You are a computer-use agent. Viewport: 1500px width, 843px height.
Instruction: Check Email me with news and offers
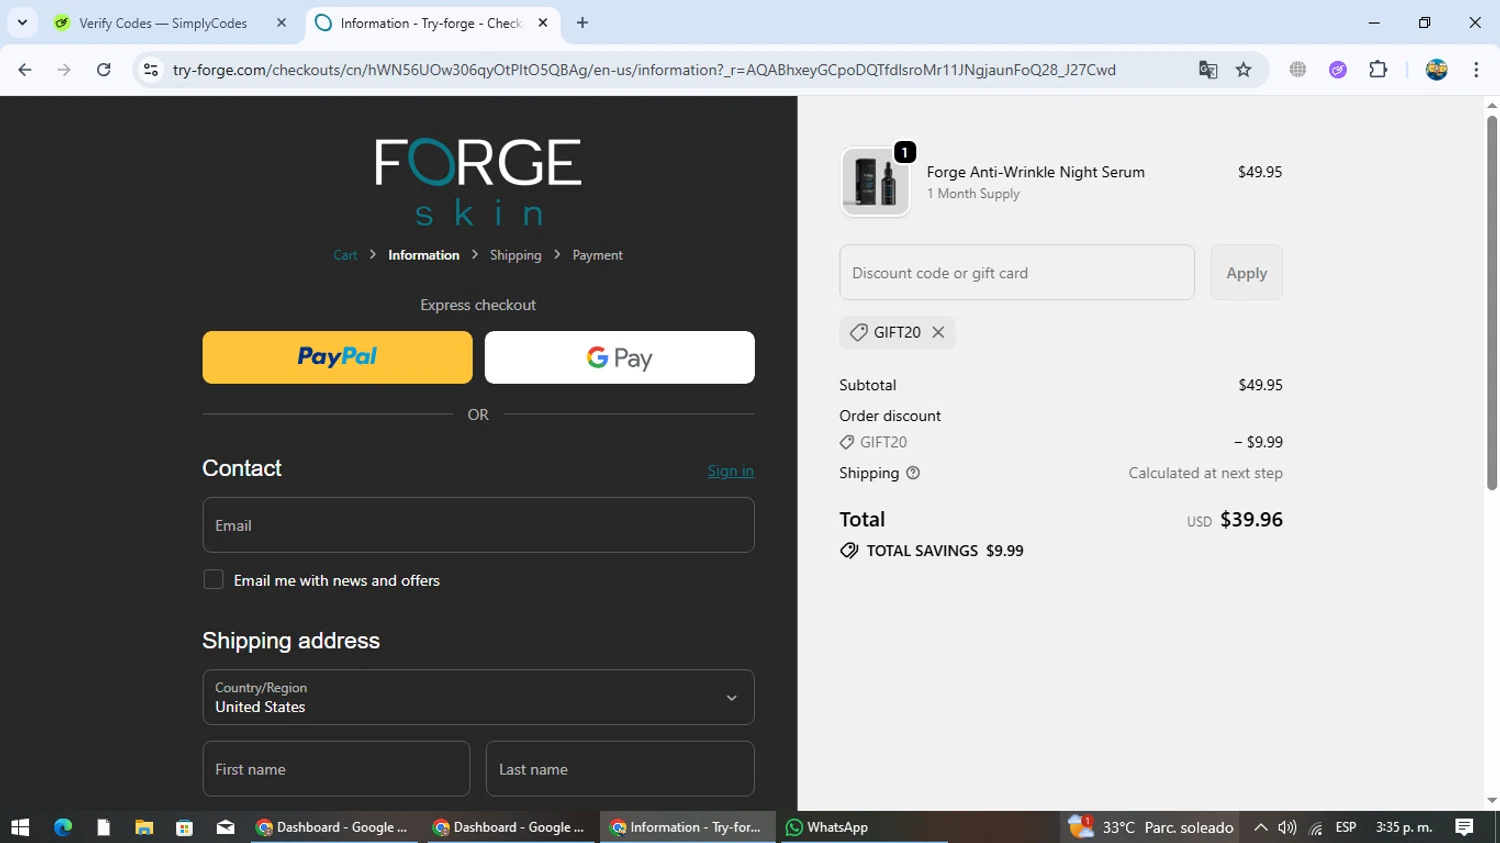(213, 580)
